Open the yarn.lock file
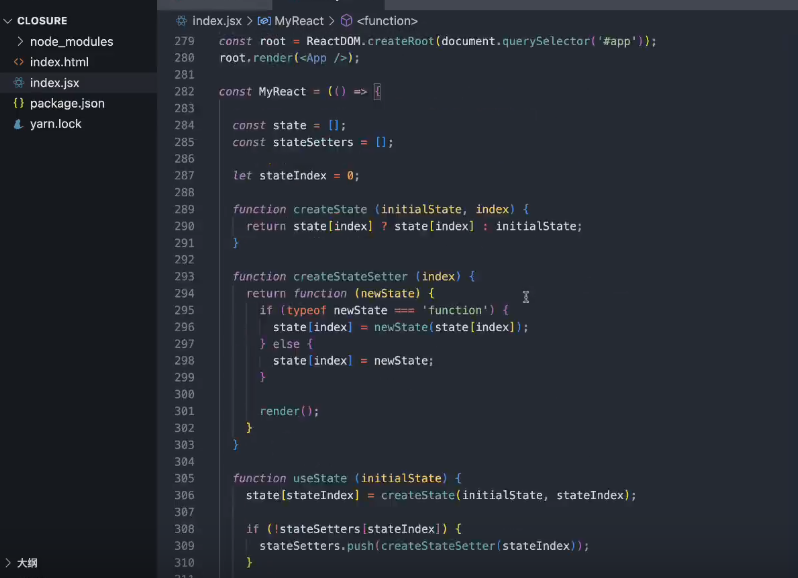 click(55, 124)
